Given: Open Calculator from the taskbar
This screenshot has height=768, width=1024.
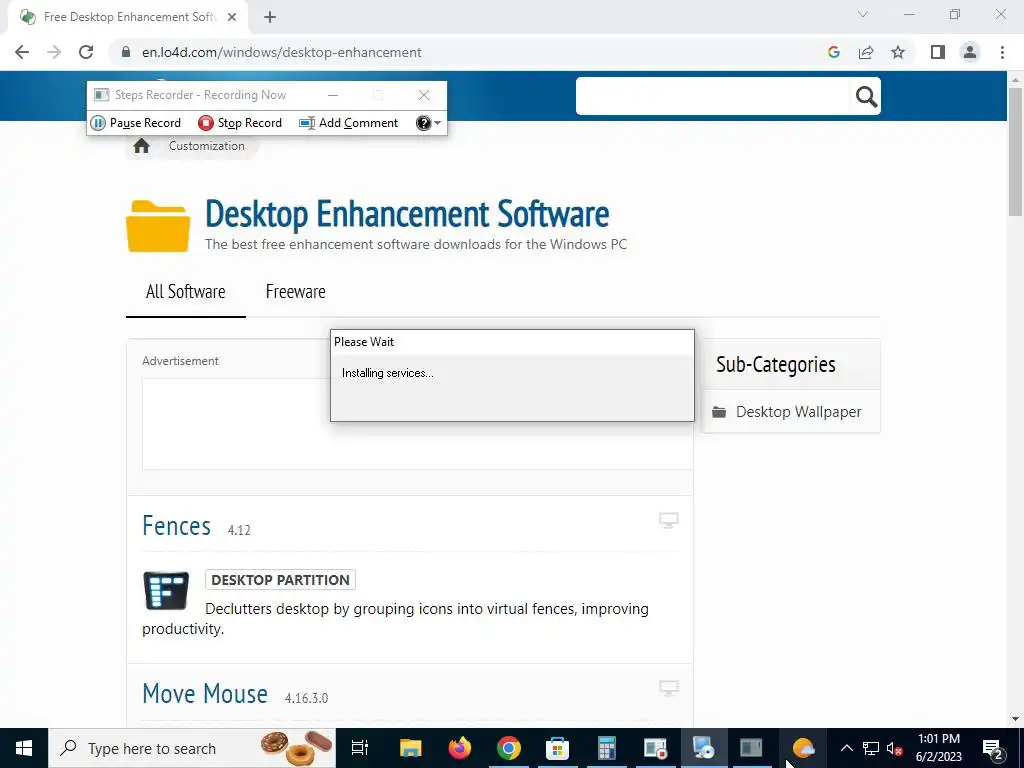Looking at the screenshot, I should [x=606, y=748].
